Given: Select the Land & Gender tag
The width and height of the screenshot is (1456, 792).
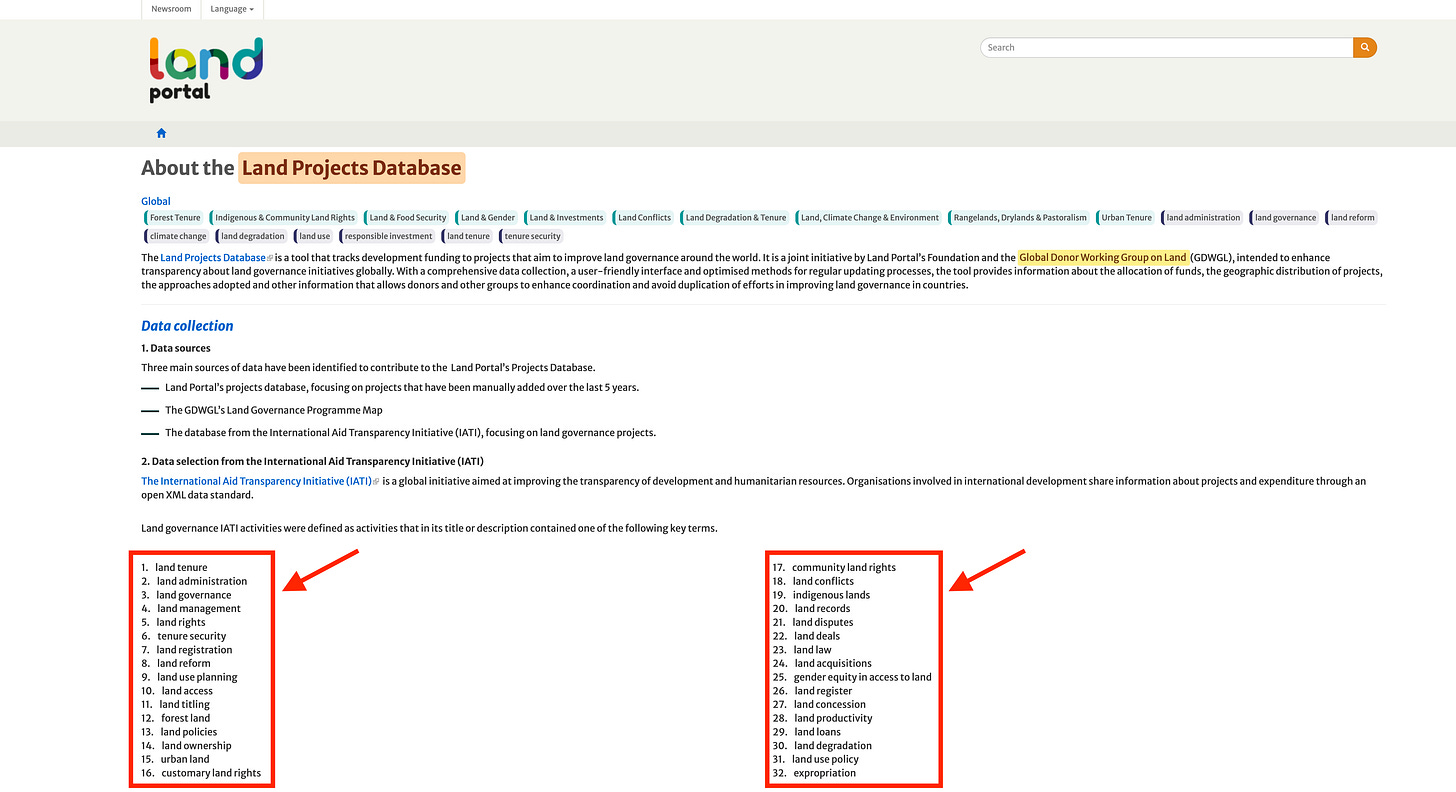Looking at the screenshot, I should (x=487, y=217).
